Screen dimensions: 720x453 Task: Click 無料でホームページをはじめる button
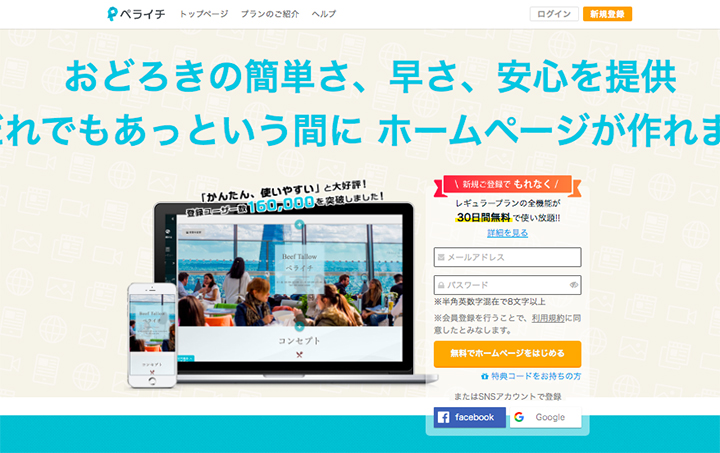click(x=507, y=354)
